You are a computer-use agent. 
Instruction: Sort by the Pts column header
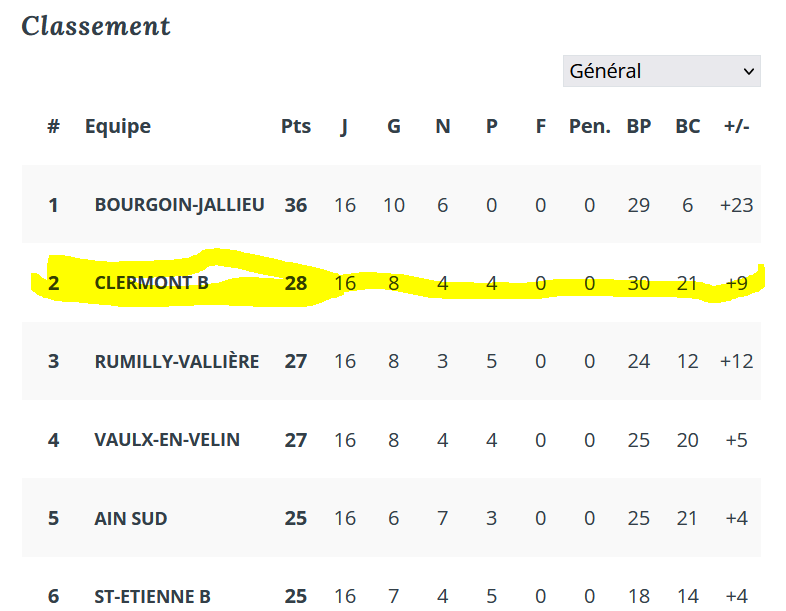point(296,126)
